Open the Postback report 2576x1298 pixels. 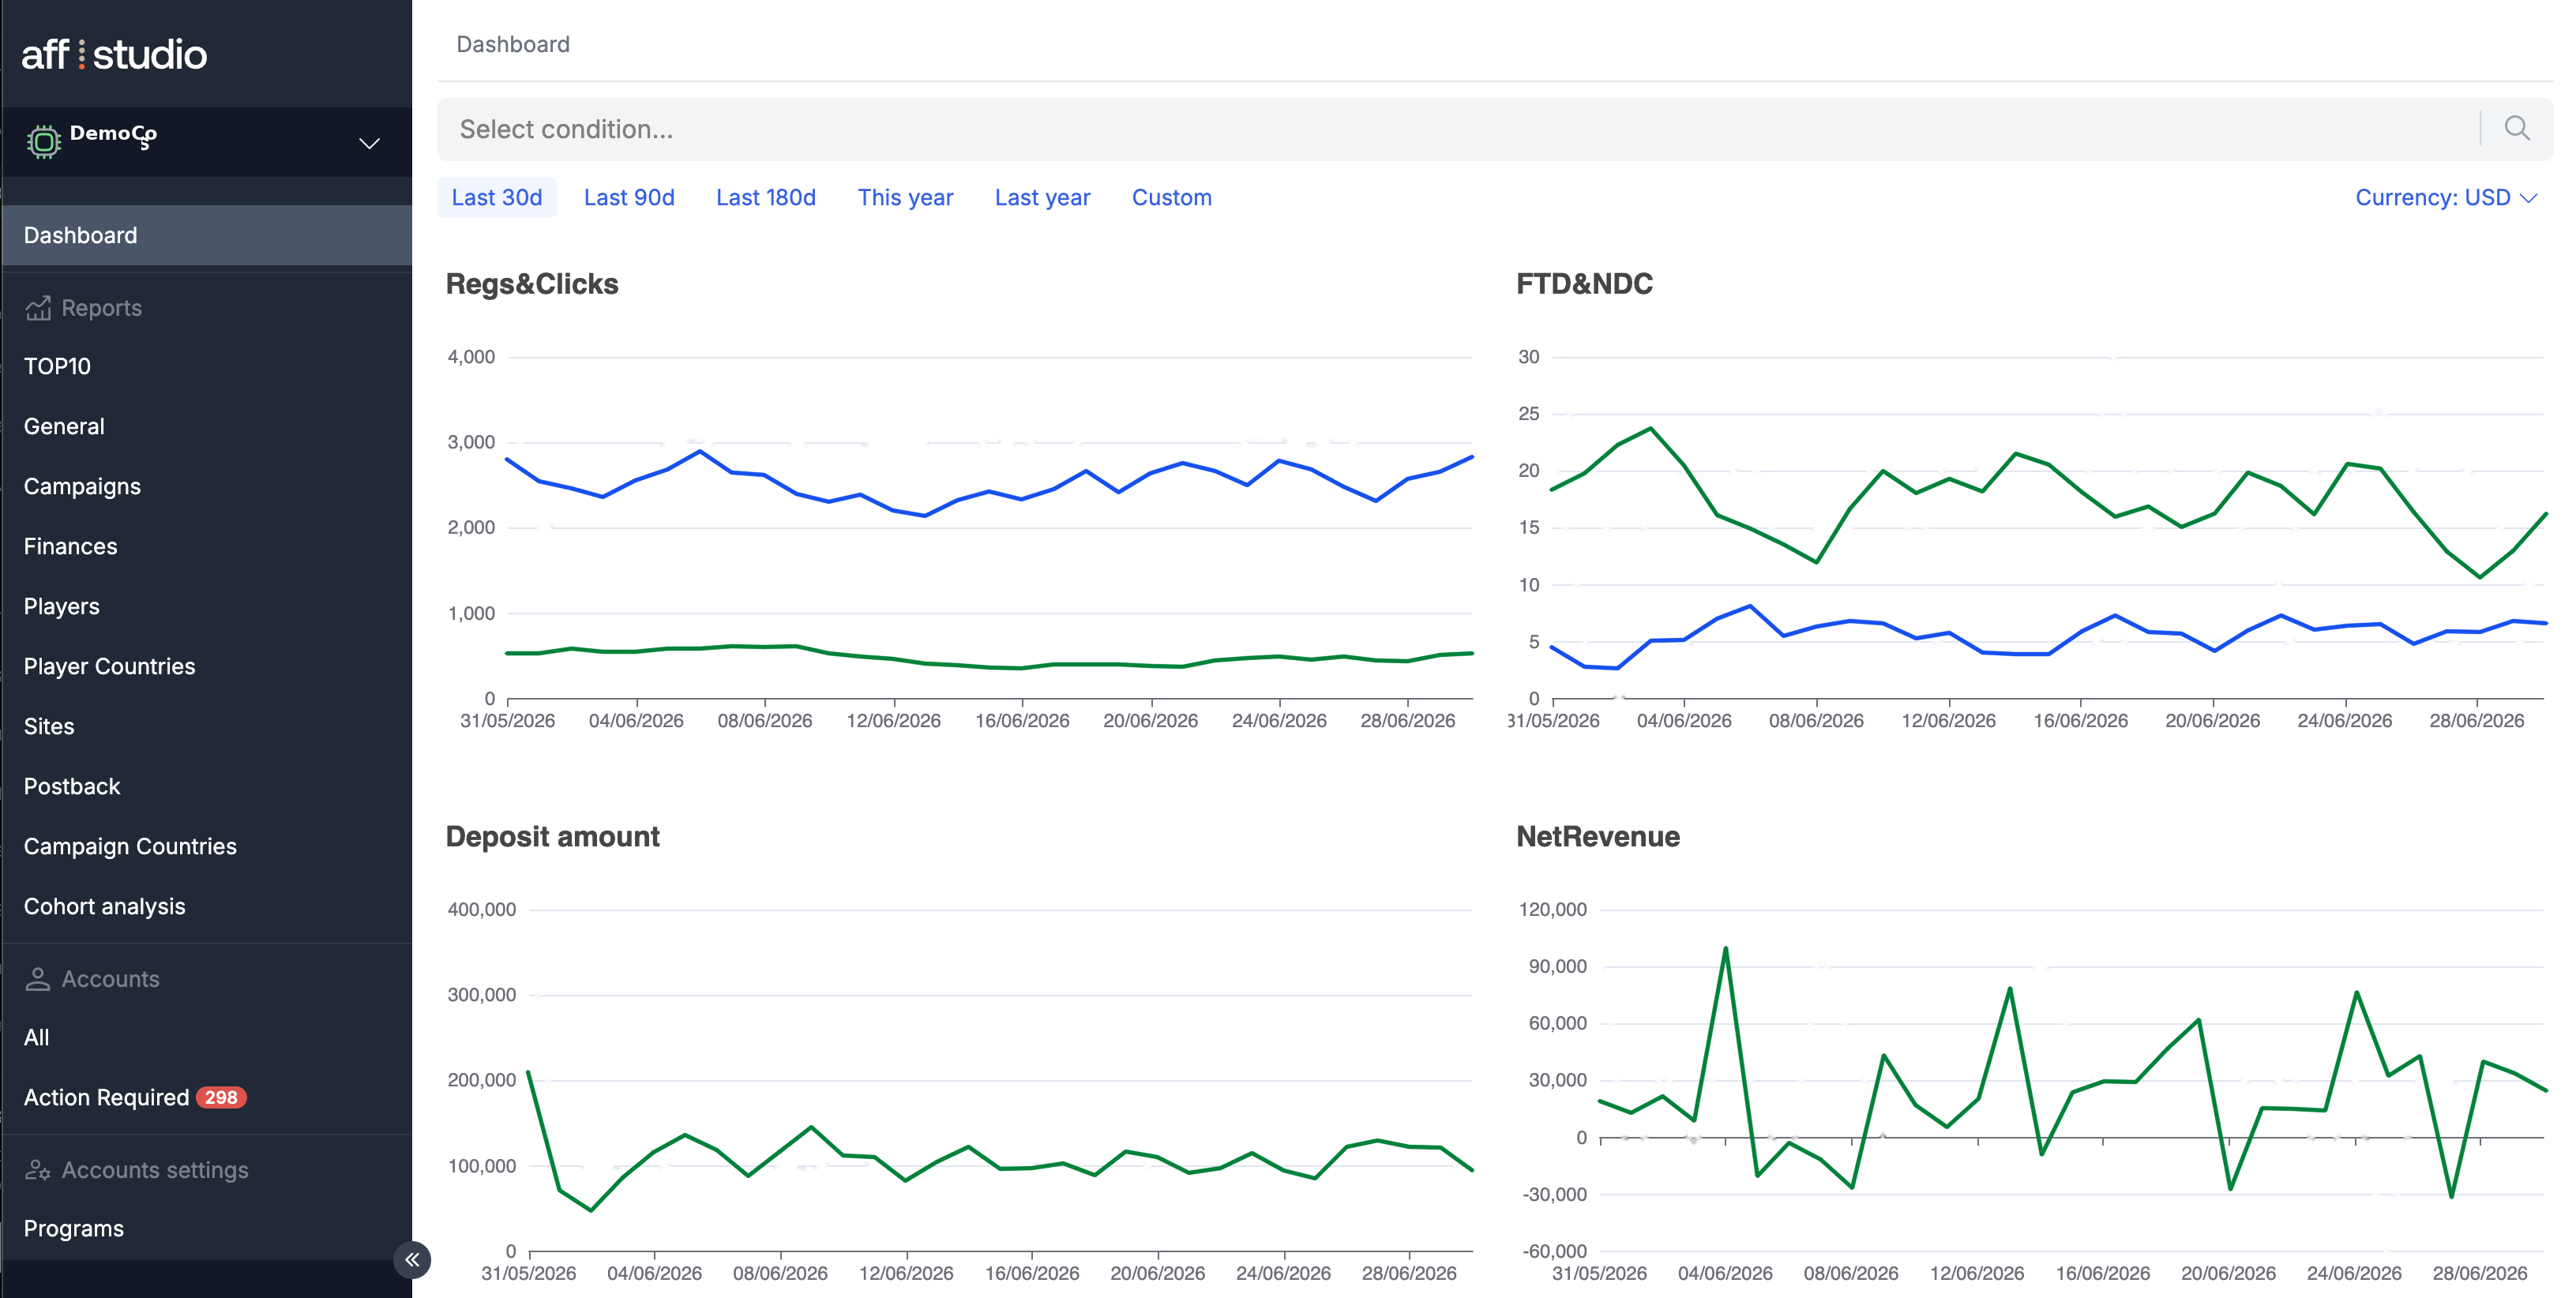[72, 786]
